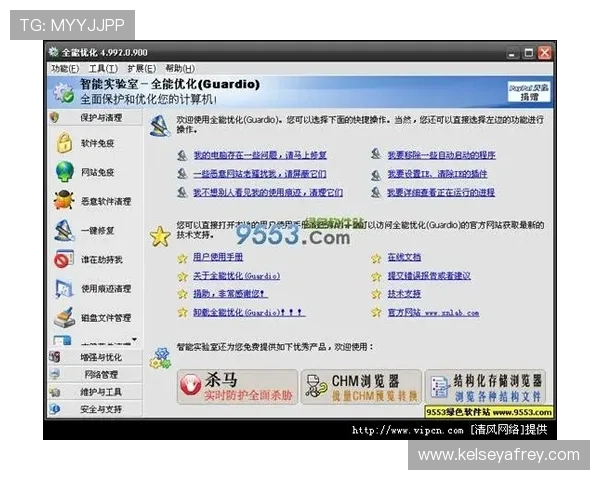Select the 网站免疫 globe icon
This screenshot has width=600, height=480.
pyautogui.click(x=64, y=171)
